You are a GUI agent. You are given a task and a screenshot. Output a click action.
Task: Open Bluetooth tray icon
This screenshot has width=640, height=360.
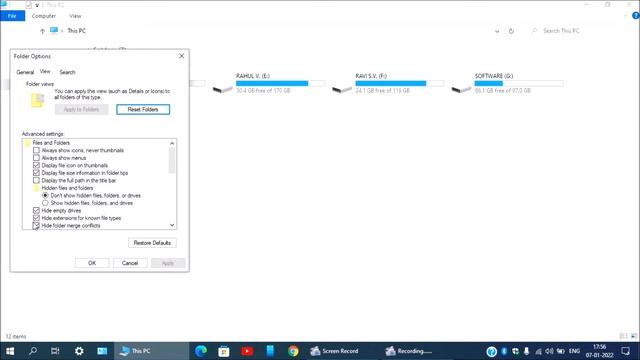coord(504,351)
